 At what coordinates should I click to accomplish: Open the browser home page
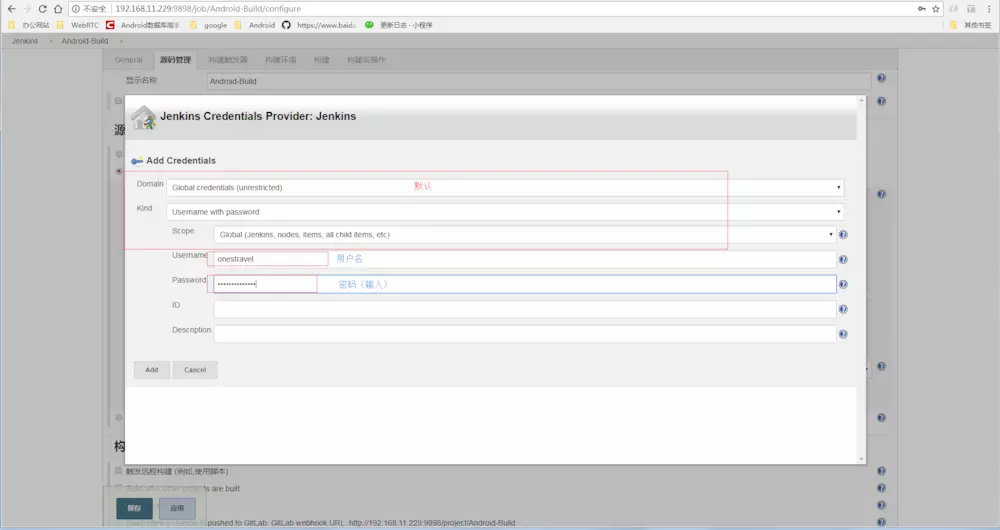58,9
